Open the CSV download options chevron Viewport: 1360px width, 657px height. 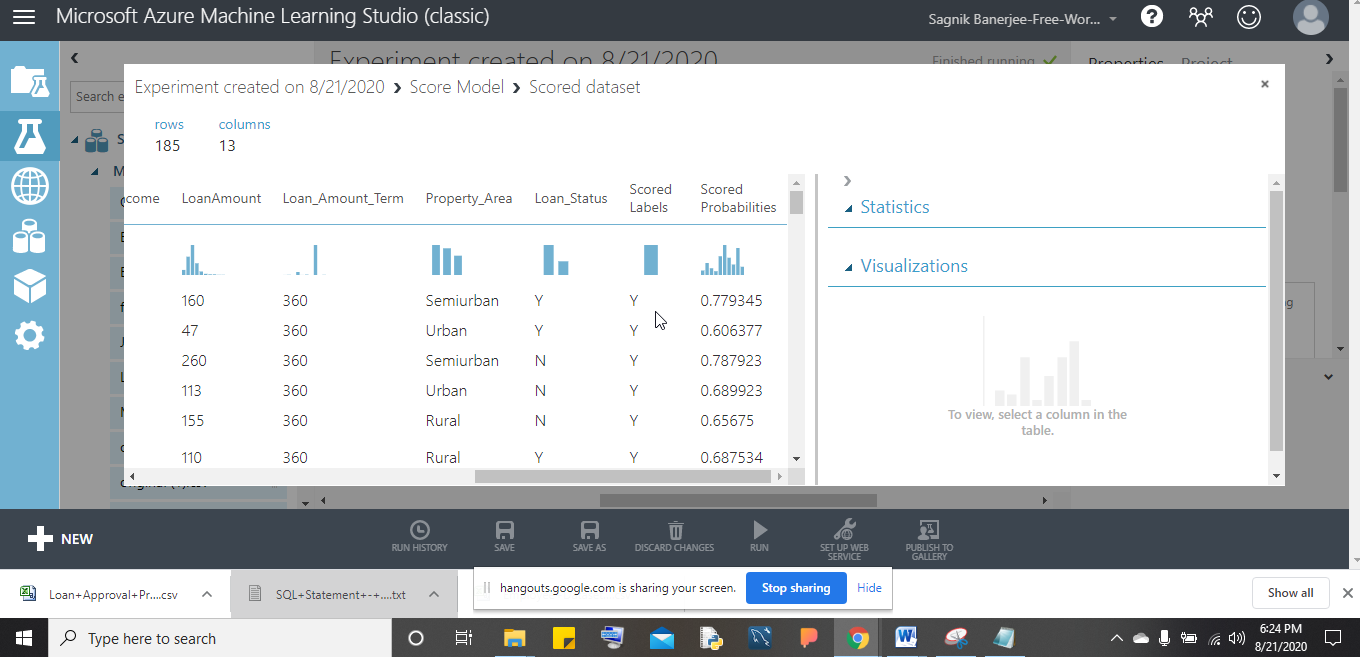206,594
